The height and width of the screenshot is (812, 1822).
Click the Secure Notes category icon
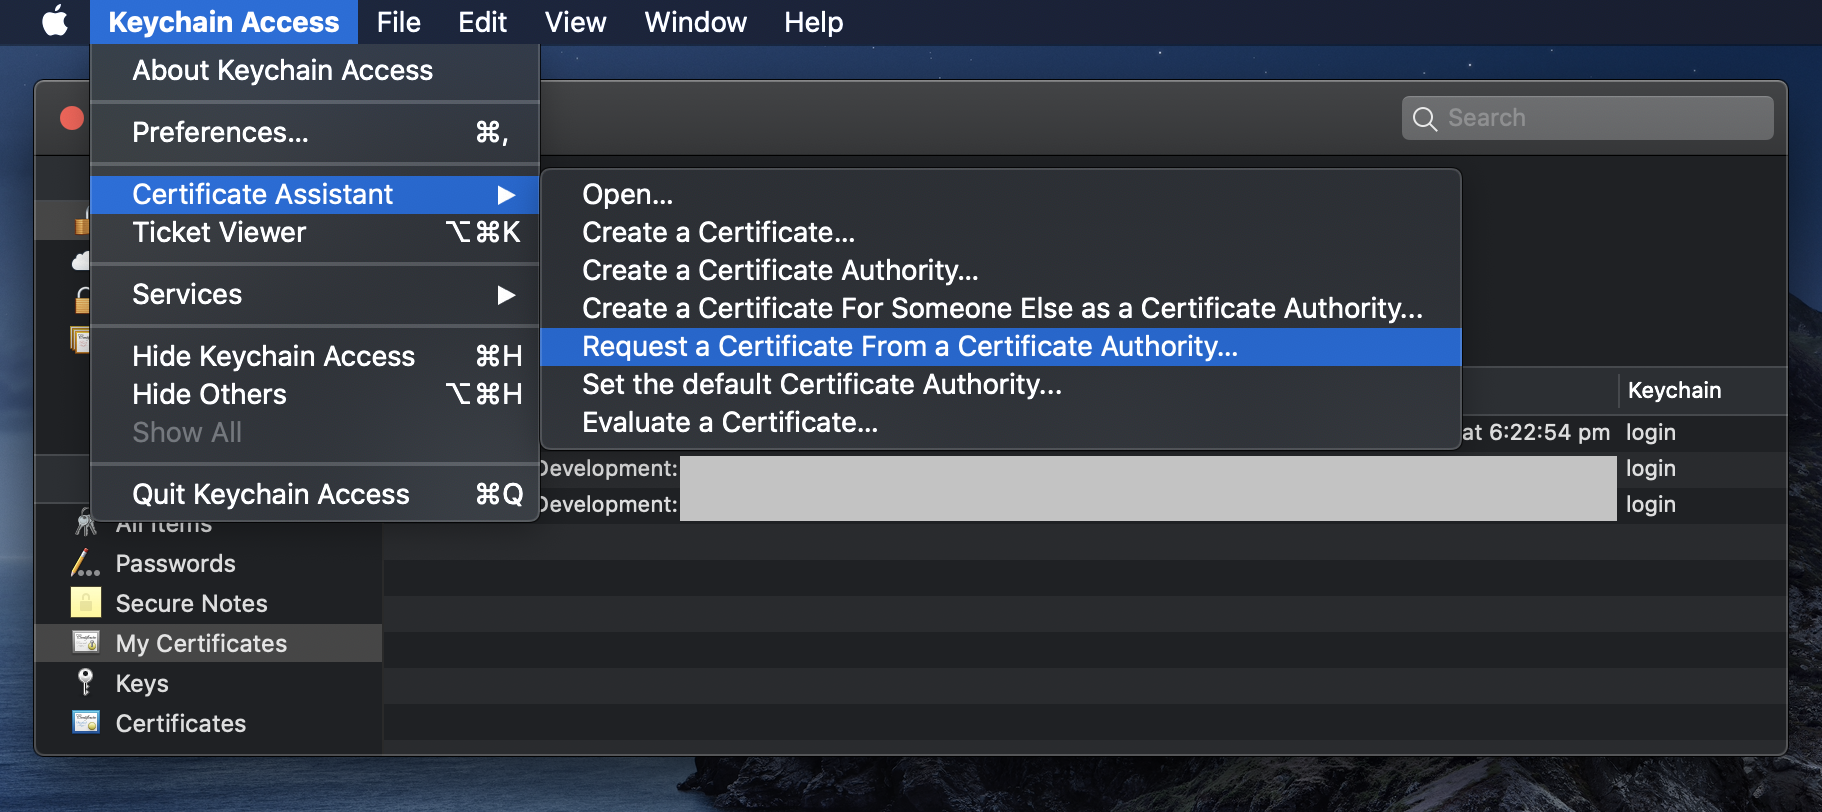coord(86,603)
